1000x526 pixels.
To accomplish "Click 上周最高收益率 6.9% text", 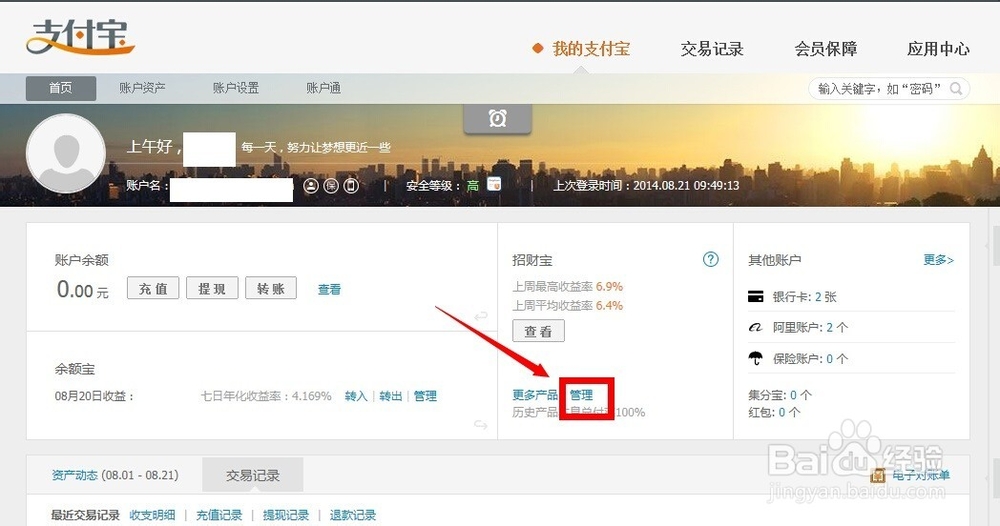I will [568, 286].
